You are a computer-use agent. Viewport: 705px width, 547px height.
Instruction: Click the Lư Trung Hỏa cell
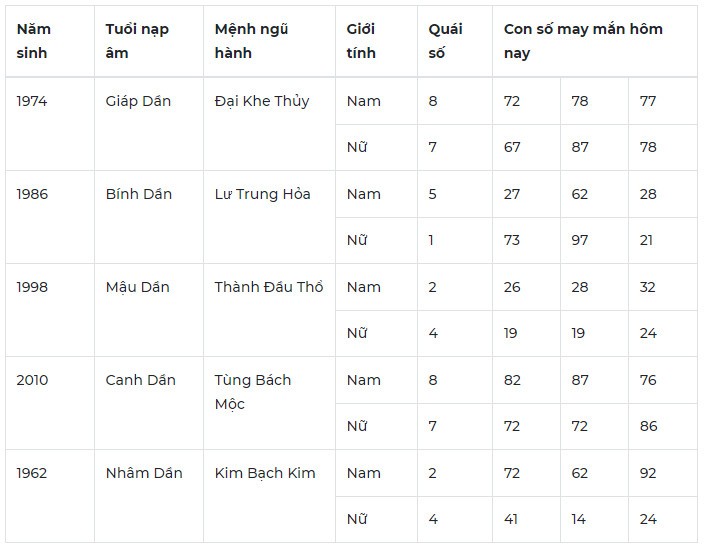[269, 217]
